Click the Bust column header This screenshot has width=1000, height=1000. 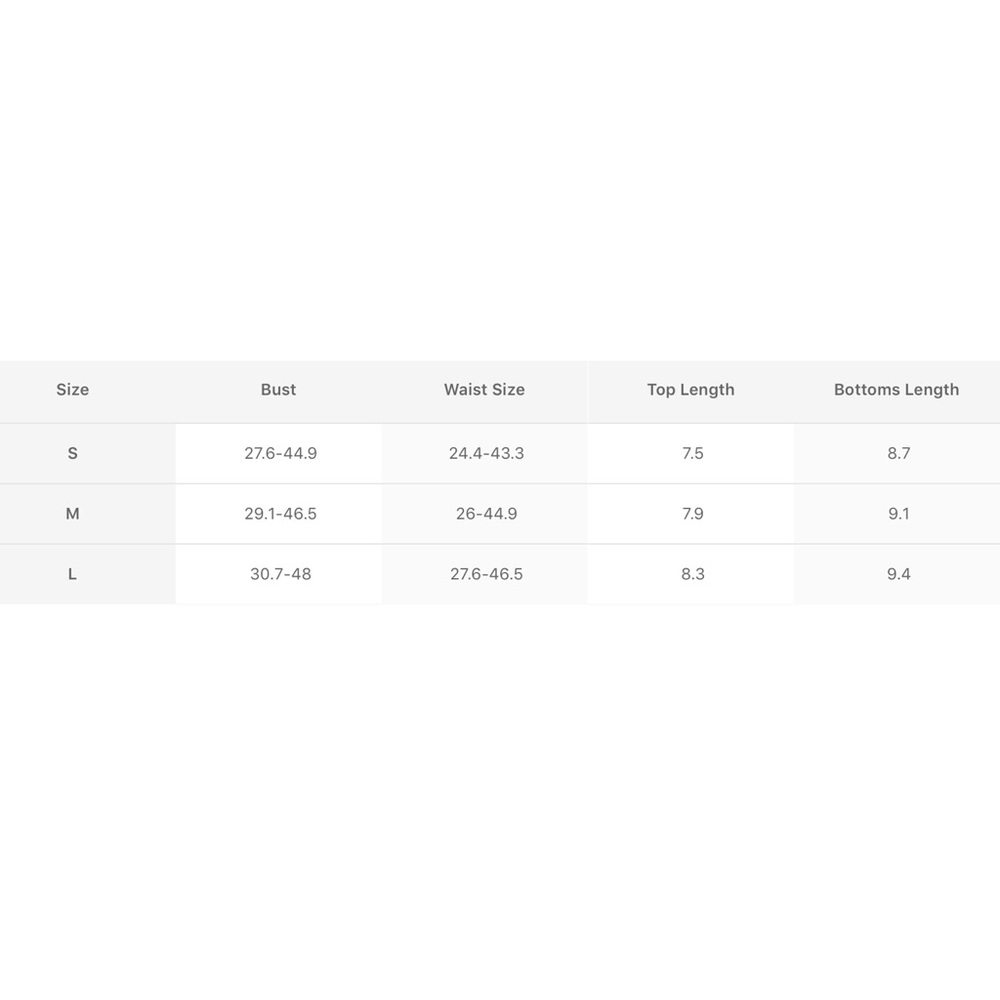[x=278, y=390]
